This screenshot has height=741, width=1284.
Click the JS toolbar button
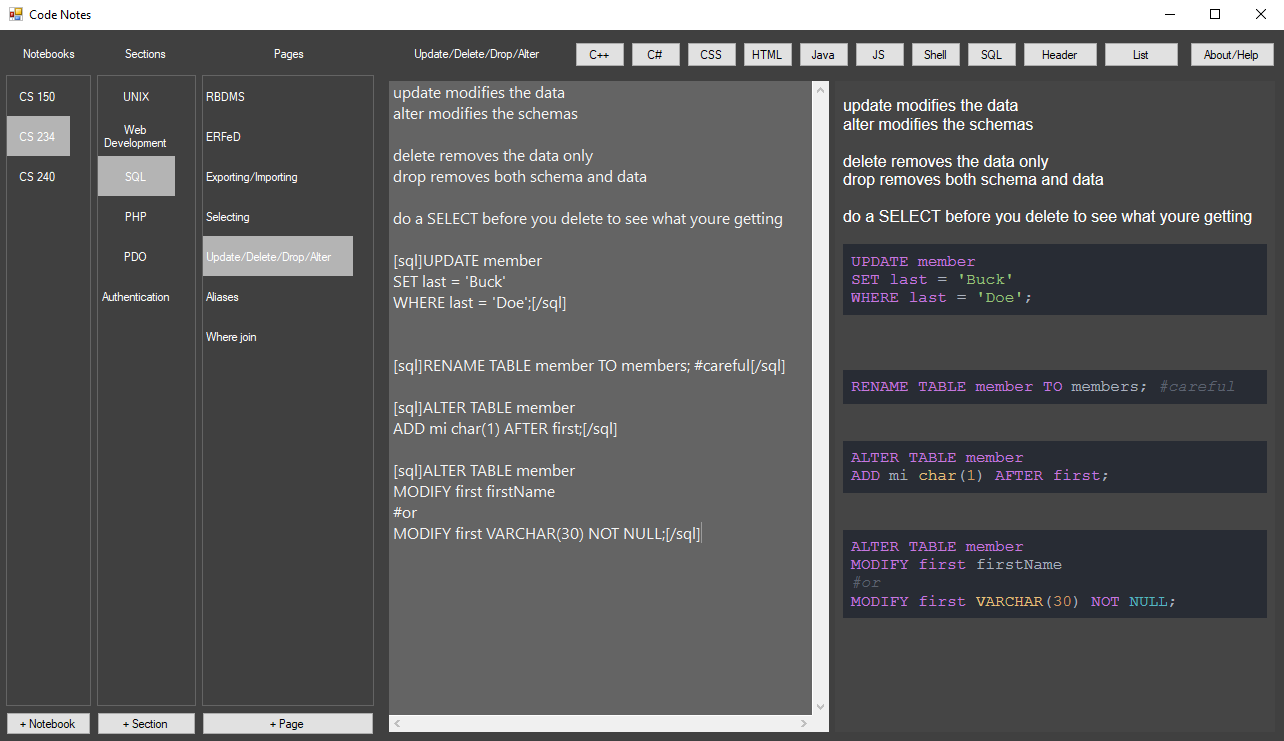pos(879,55)
